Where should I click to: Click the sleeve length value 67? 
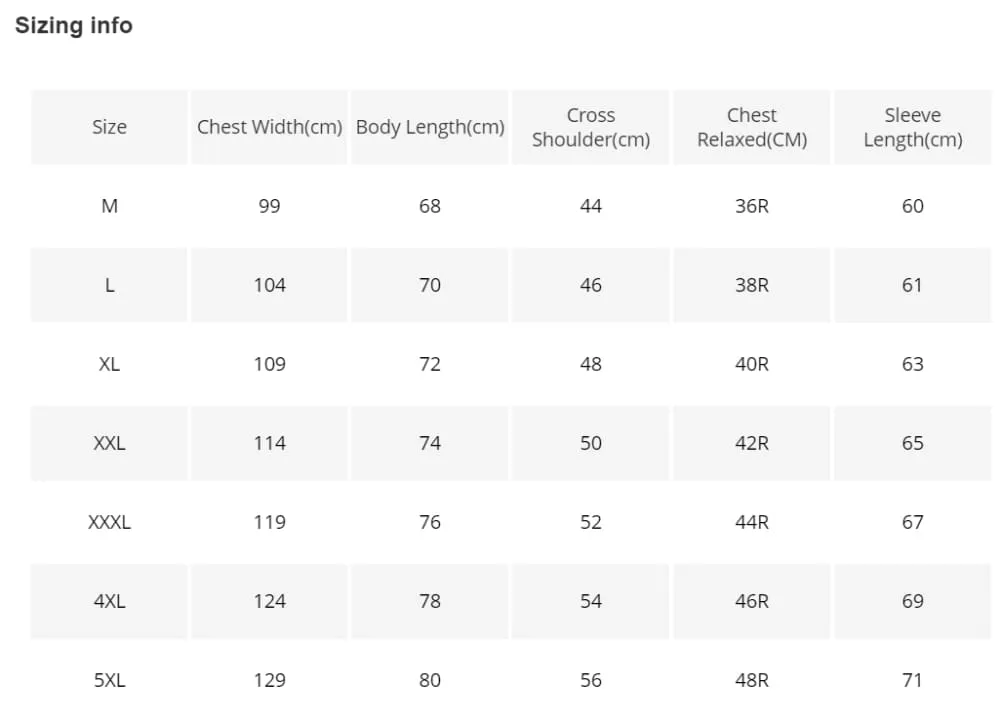913,522
